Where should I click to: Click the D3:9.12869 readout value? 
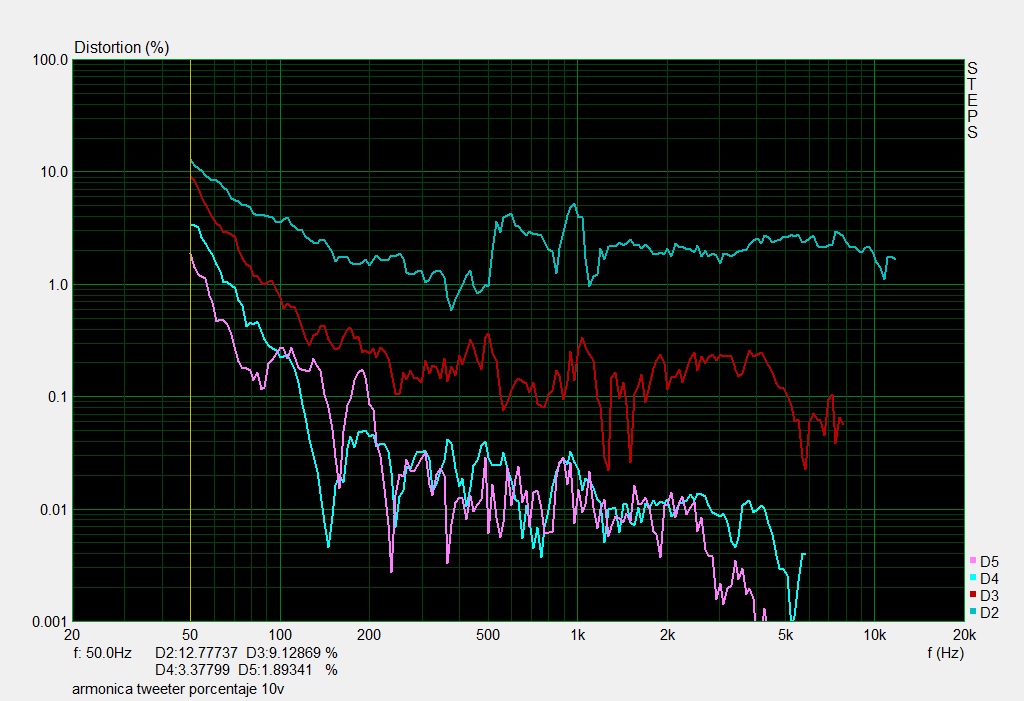(x=283, y=653)
